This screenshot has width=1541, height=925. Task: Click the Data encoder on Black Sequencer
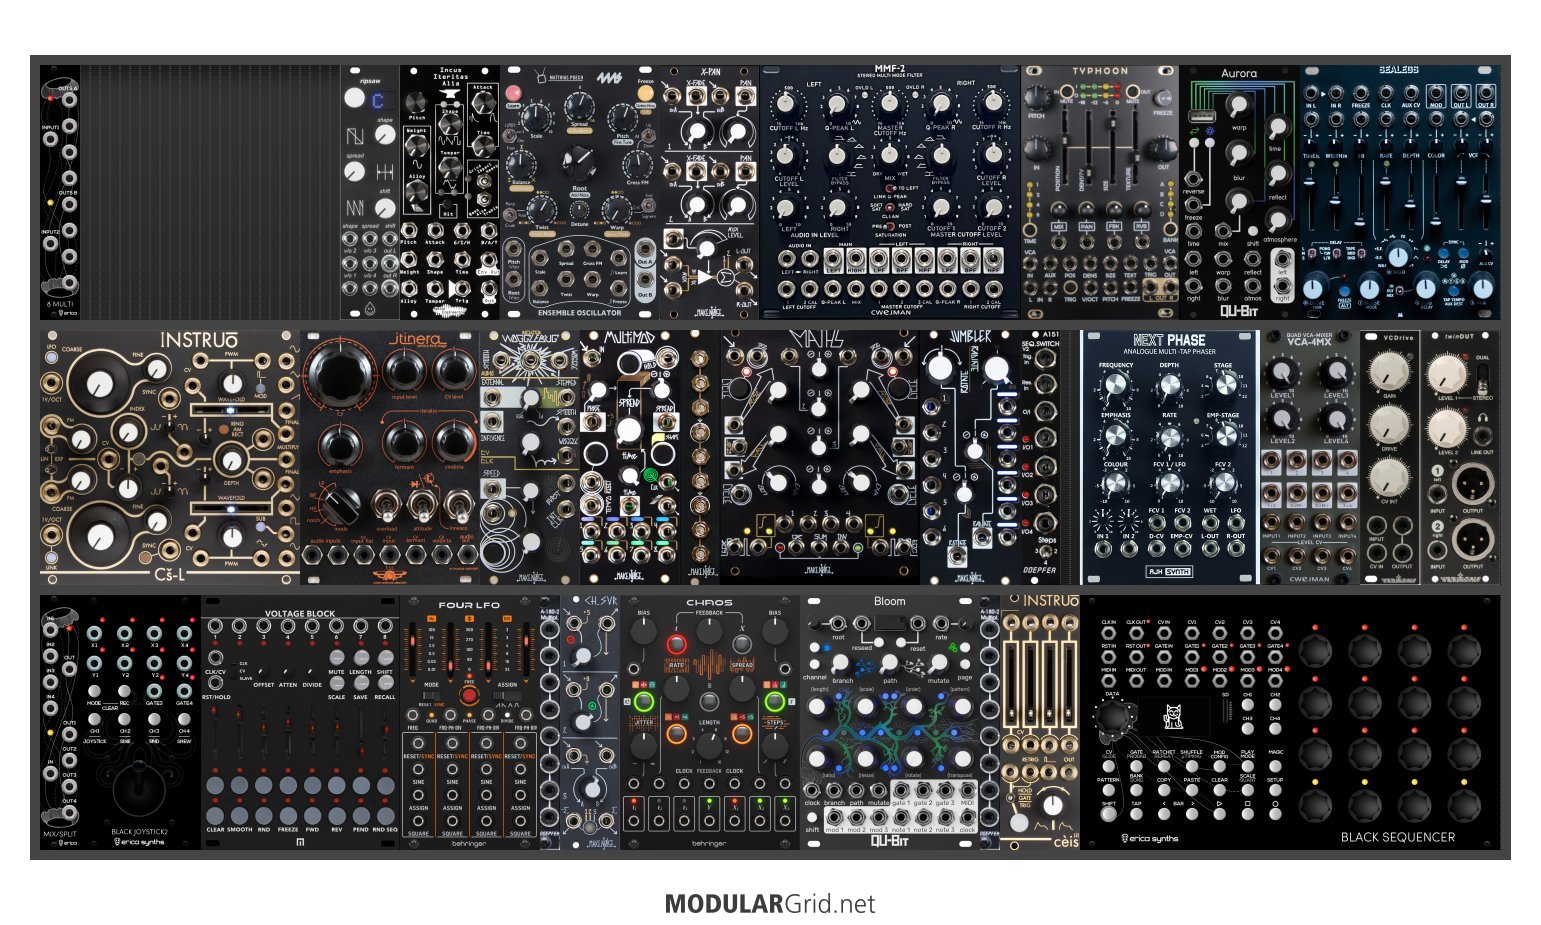pyautogui.click(x=1112, y=718)
